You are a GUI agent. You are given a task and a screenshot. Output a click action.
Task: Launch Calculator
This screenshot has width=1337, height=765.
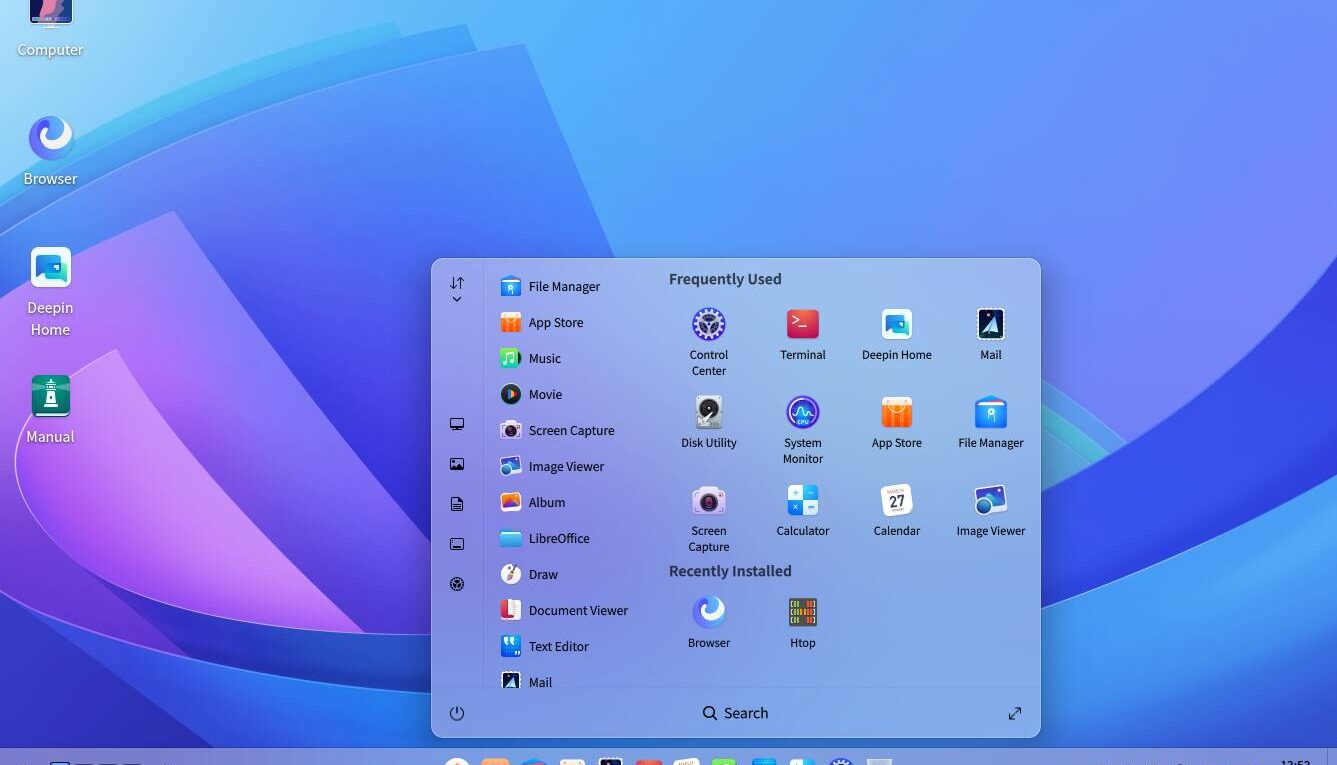tap(803, 509)
